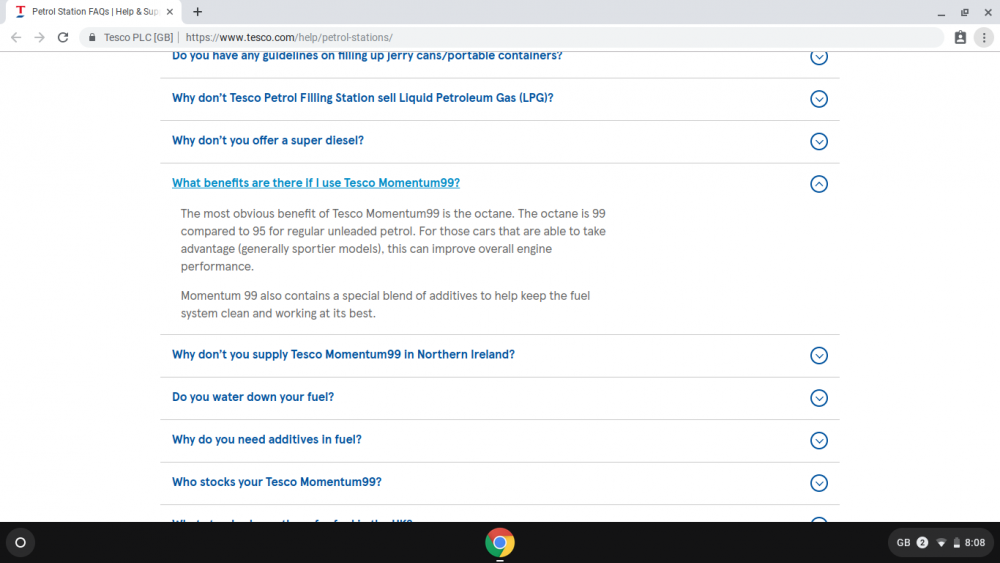This screenshot has height=563, width=1000.
Task: Expand the Who stocks Momentum99 chevron
Action: point(819,483)
